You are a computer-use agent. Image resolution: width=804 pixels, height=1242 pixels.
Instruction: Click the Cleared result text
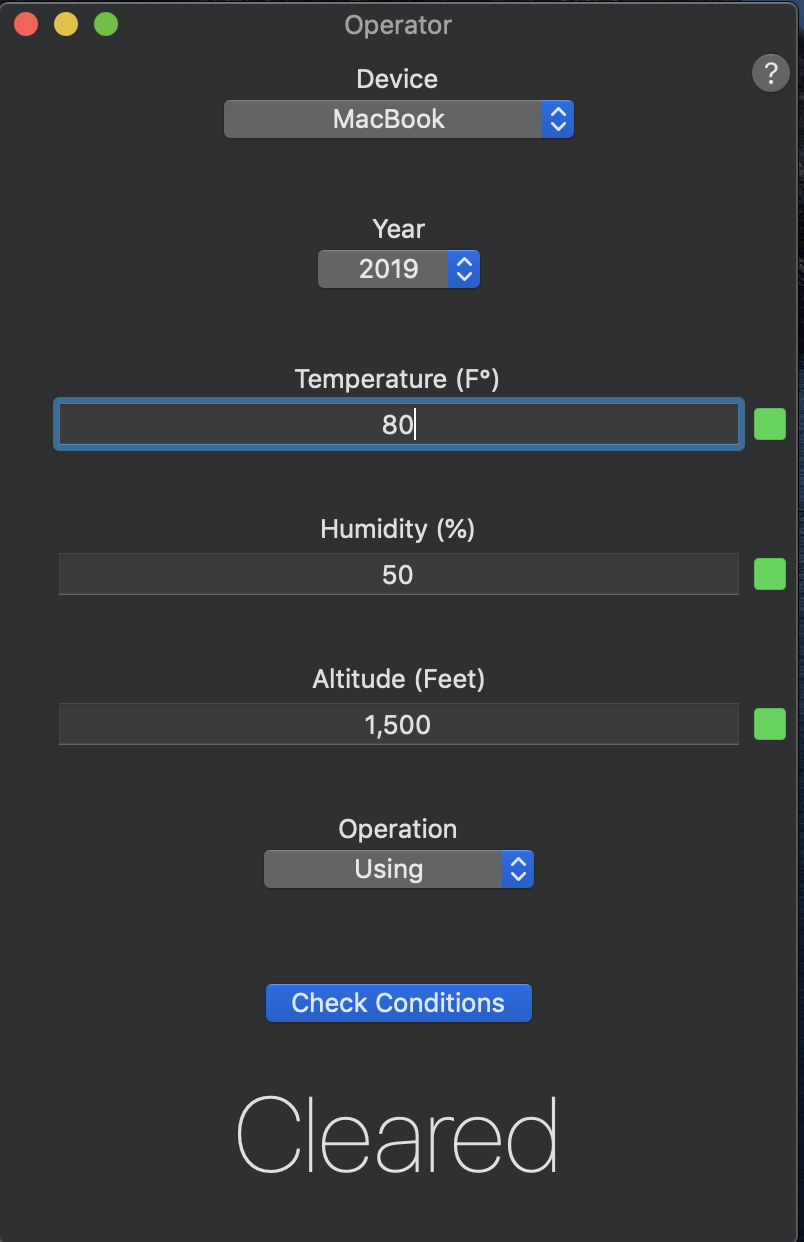pos(397,1135)
